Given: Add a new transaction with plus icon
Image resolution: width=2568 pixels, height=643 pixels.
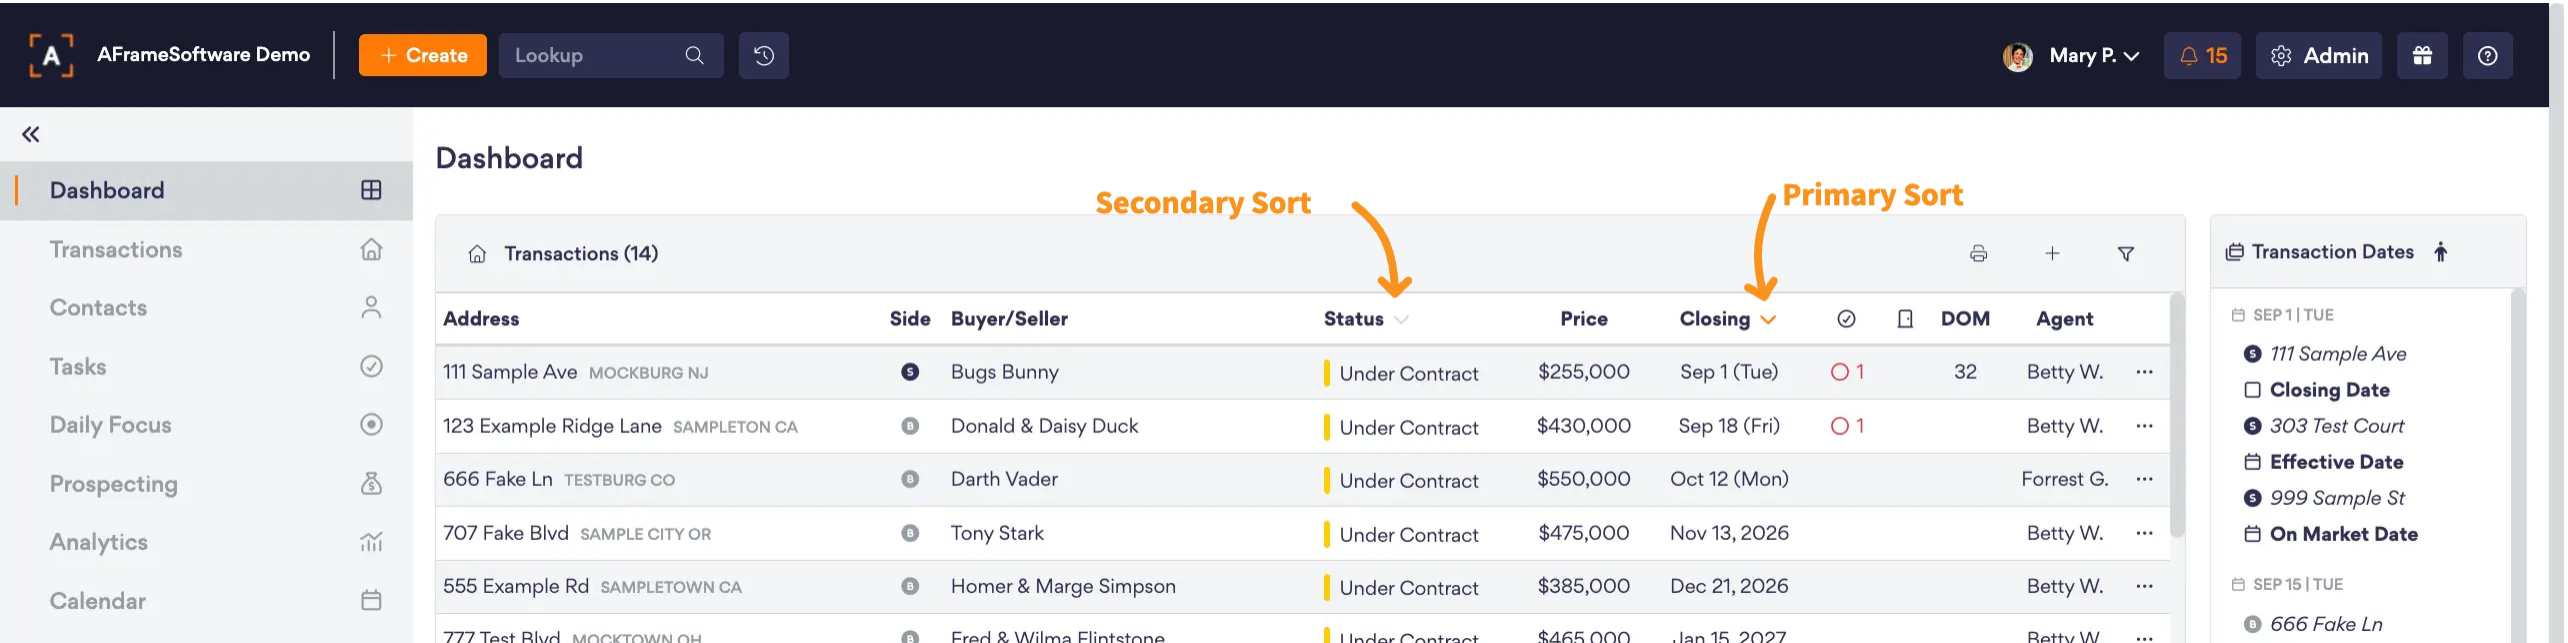Looking at the screenshot, I should (2051, 254).
